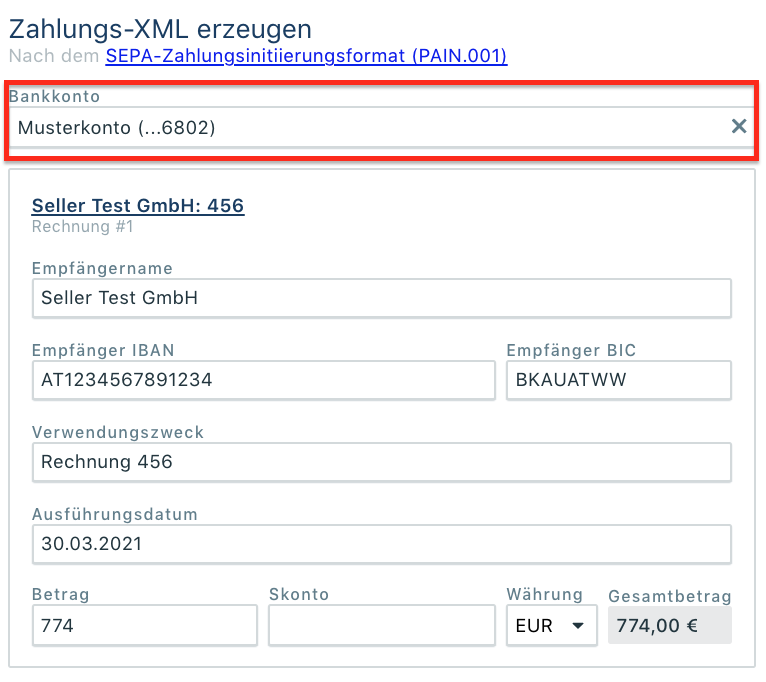Image resolution: width=766 pixels, height=682 pixels.
Task: Click the Zahlungs-XML erzeugen heading
Action: pyautogui.click(x=160, y=29)
